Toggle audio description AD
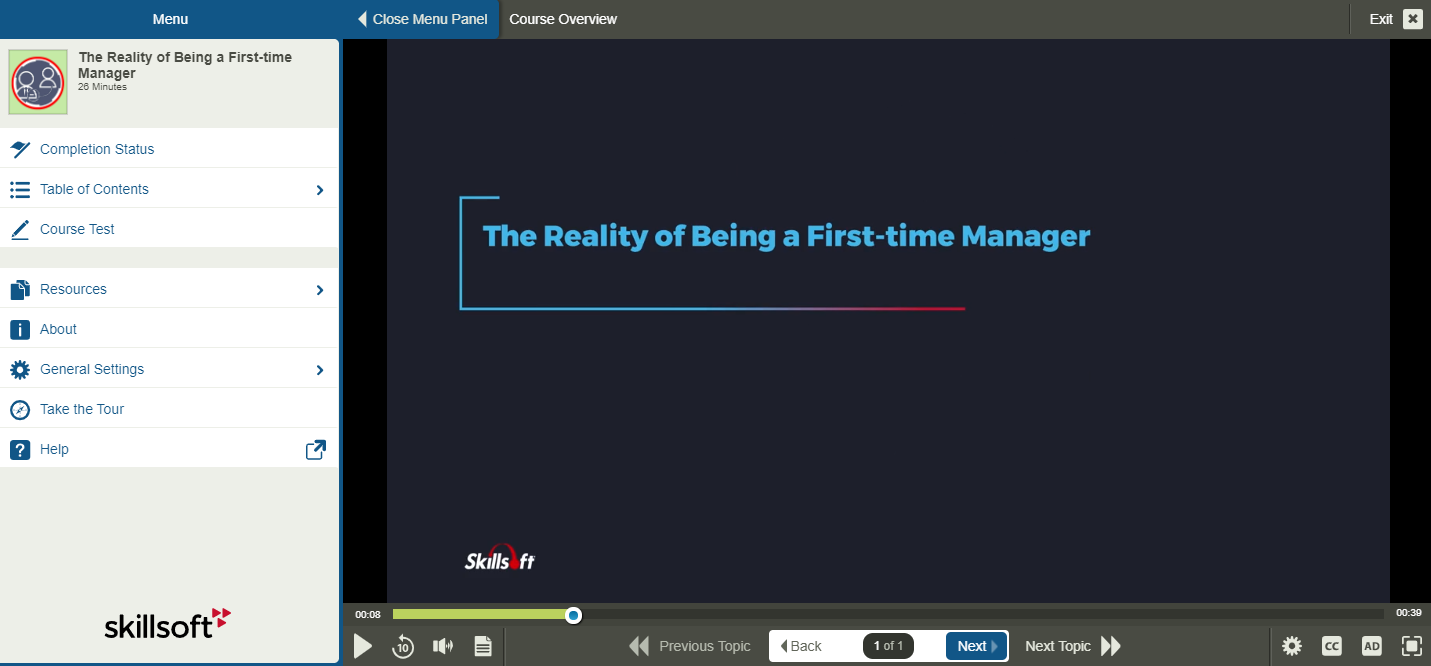 point(1372,646)
